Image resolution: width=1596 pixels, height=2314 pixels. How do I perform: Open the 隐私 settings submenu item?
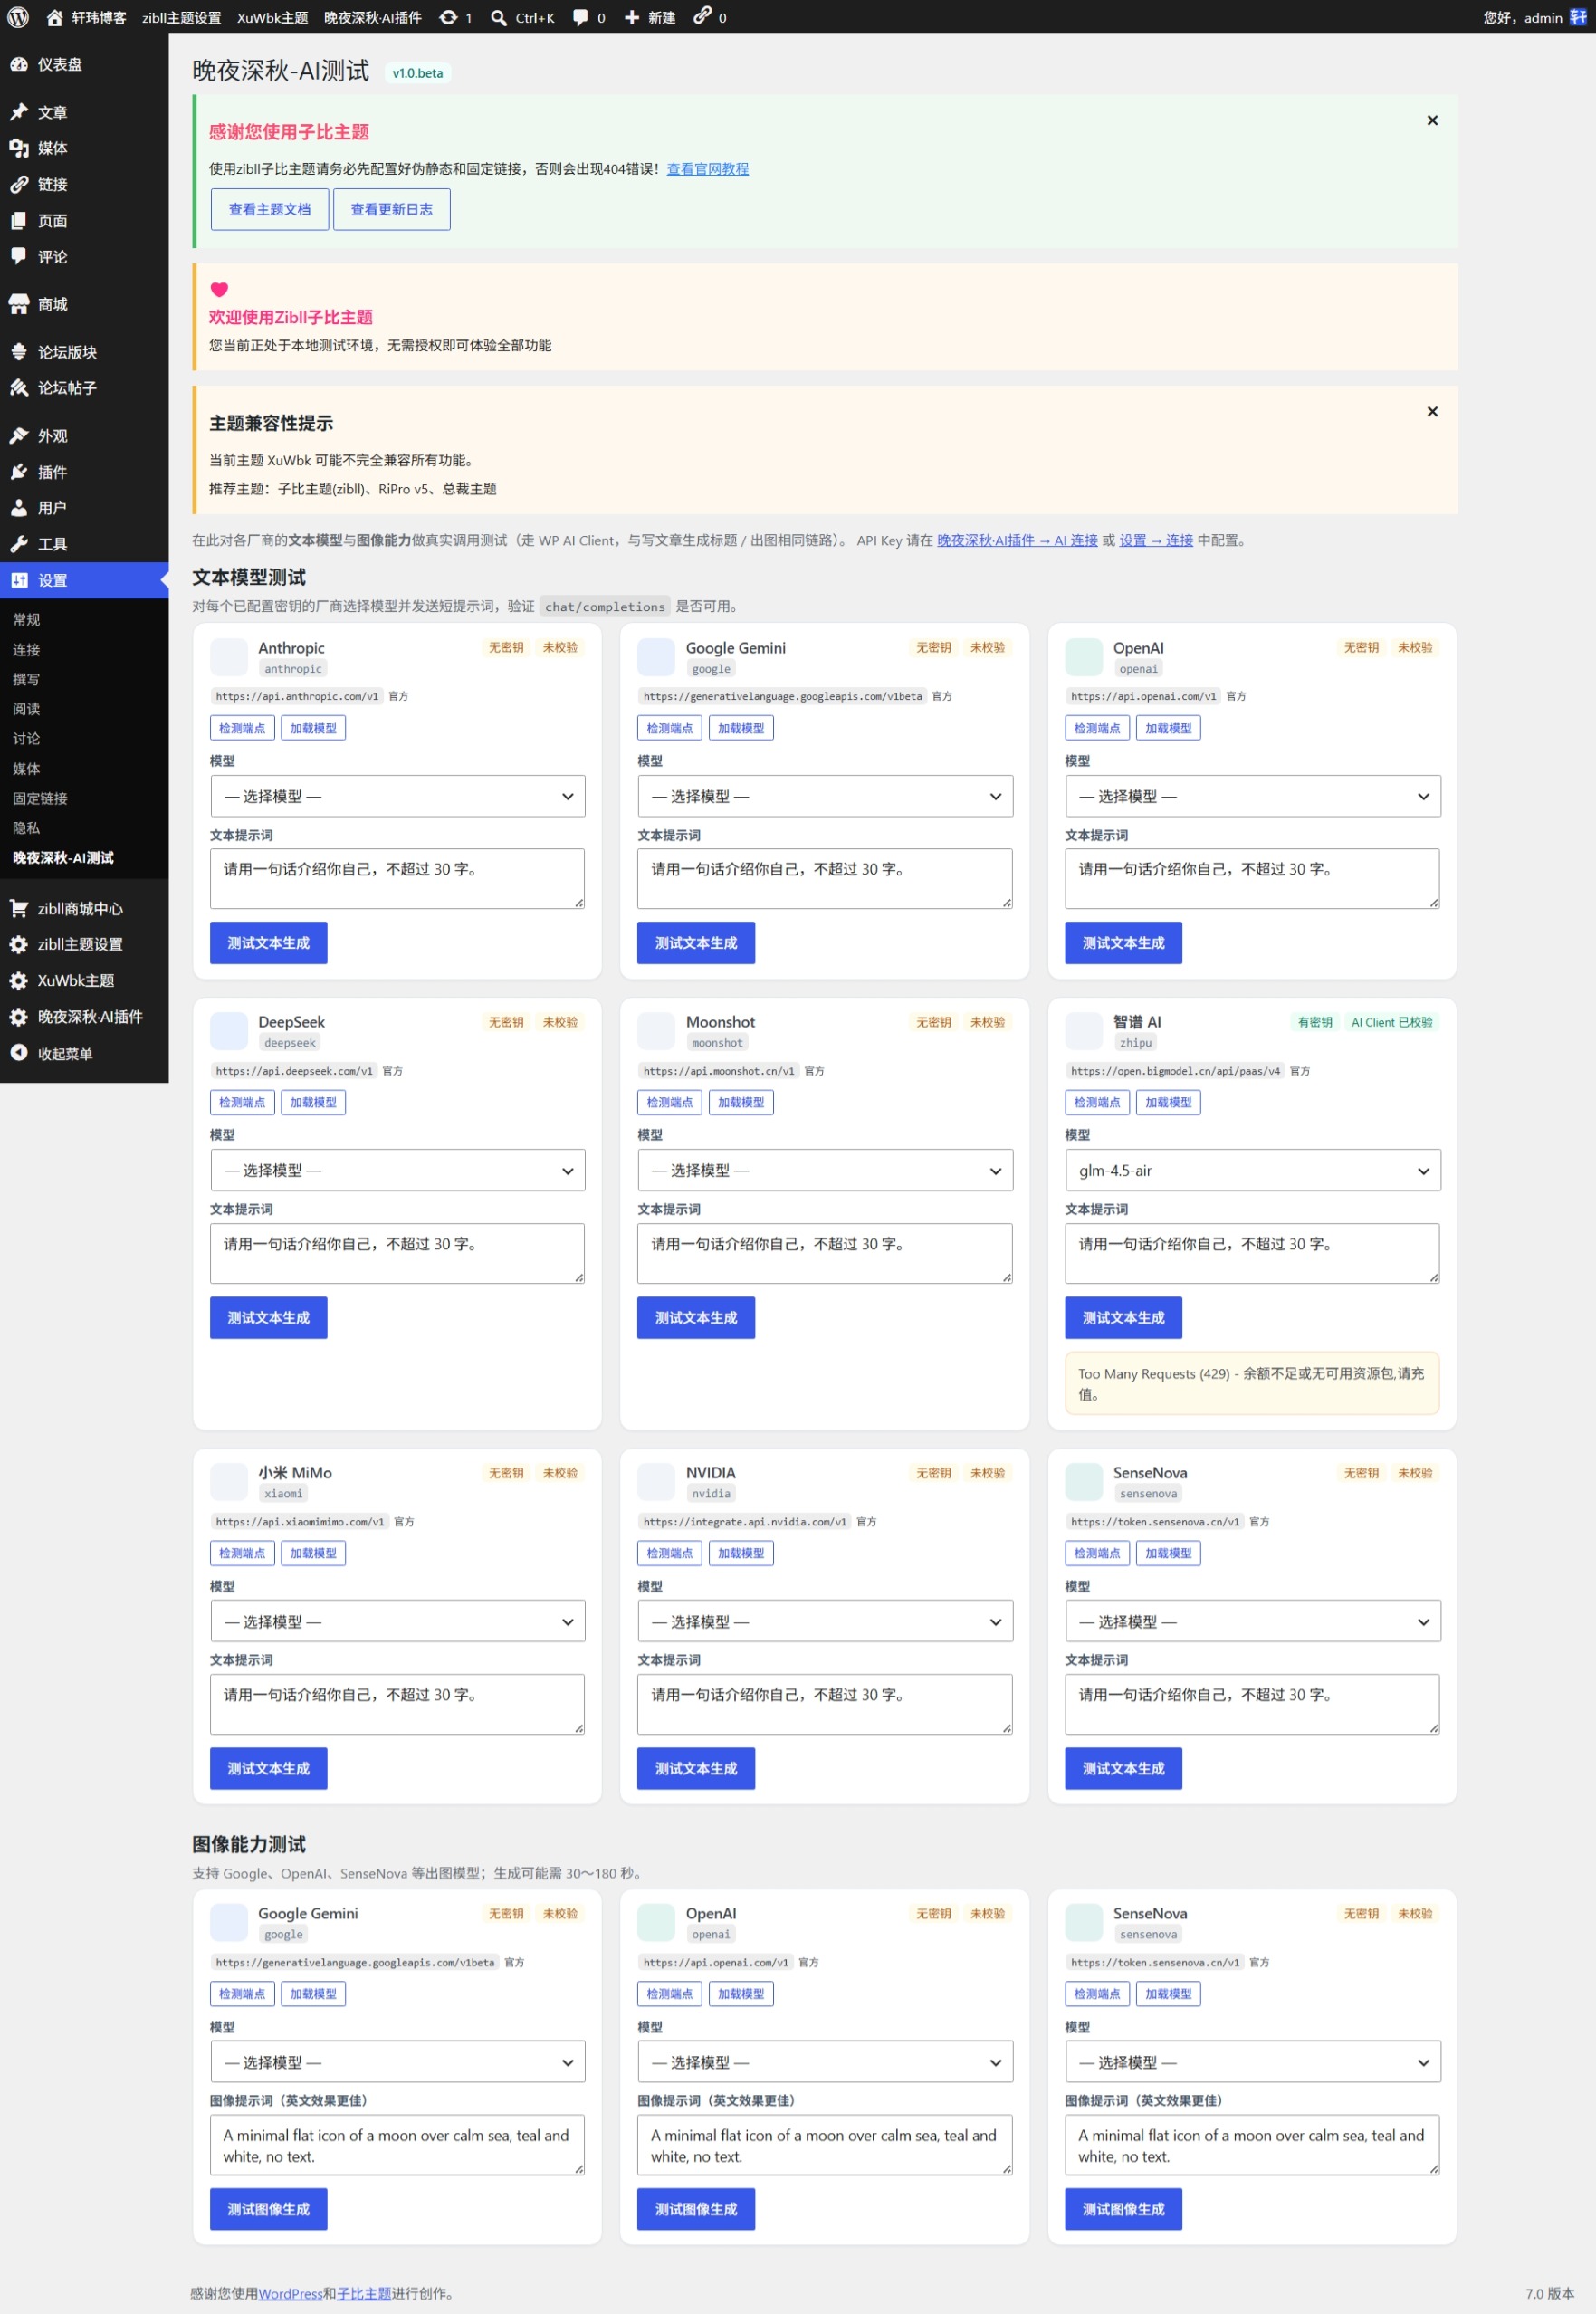[x=26, y=828]
